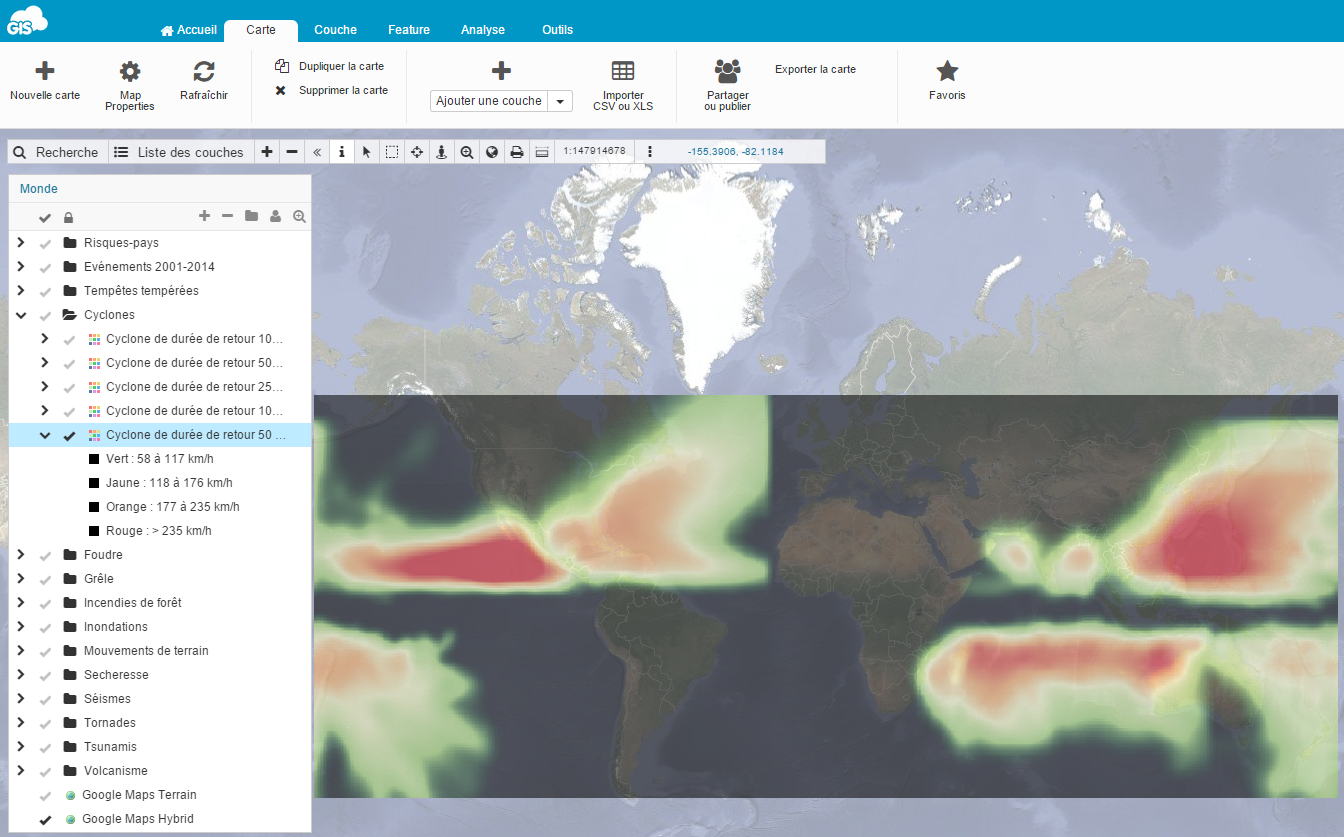Screen dimensions: 1344x837
Task: Activate the rectangle selection tool
Action: click(x=392, y=152)
